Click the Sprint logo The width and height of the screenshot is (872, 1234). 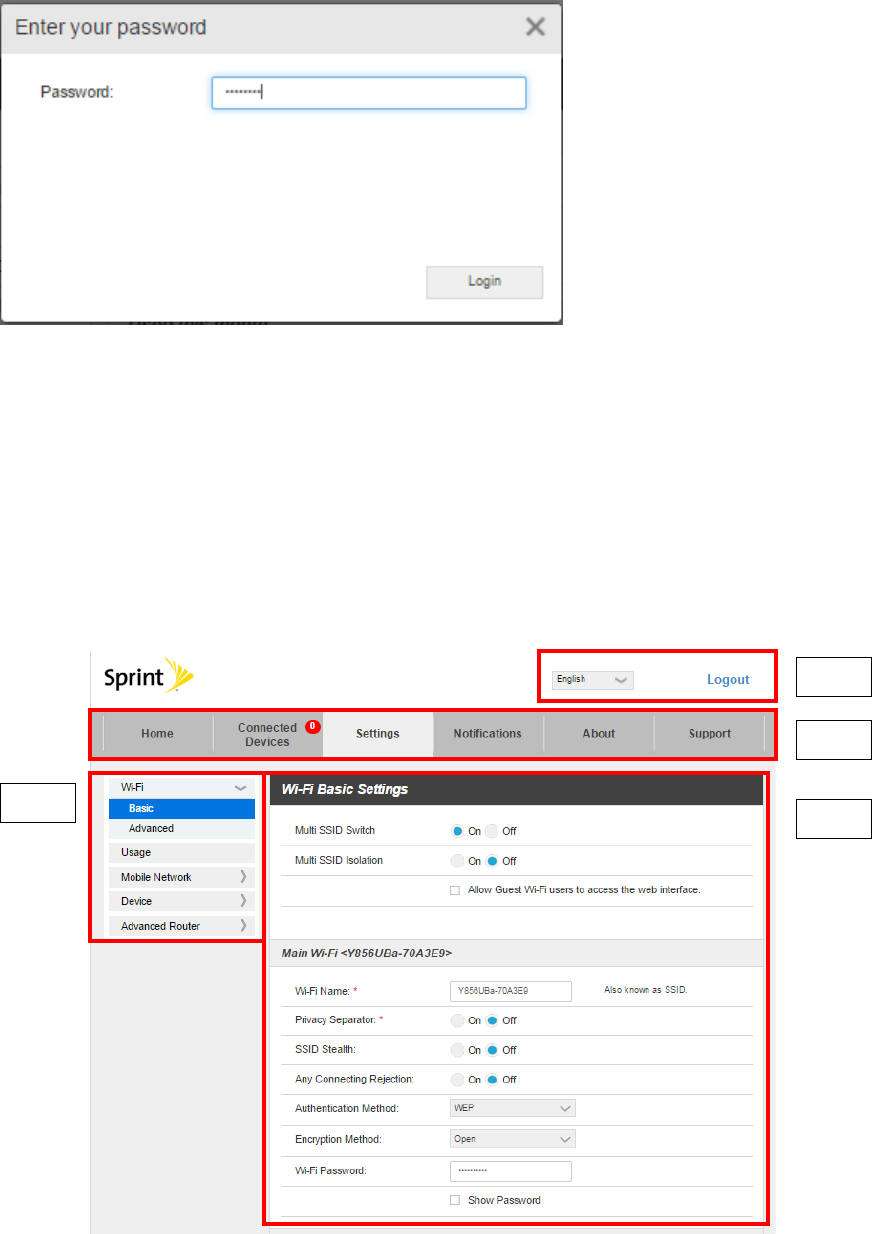(x=149, y=676)
